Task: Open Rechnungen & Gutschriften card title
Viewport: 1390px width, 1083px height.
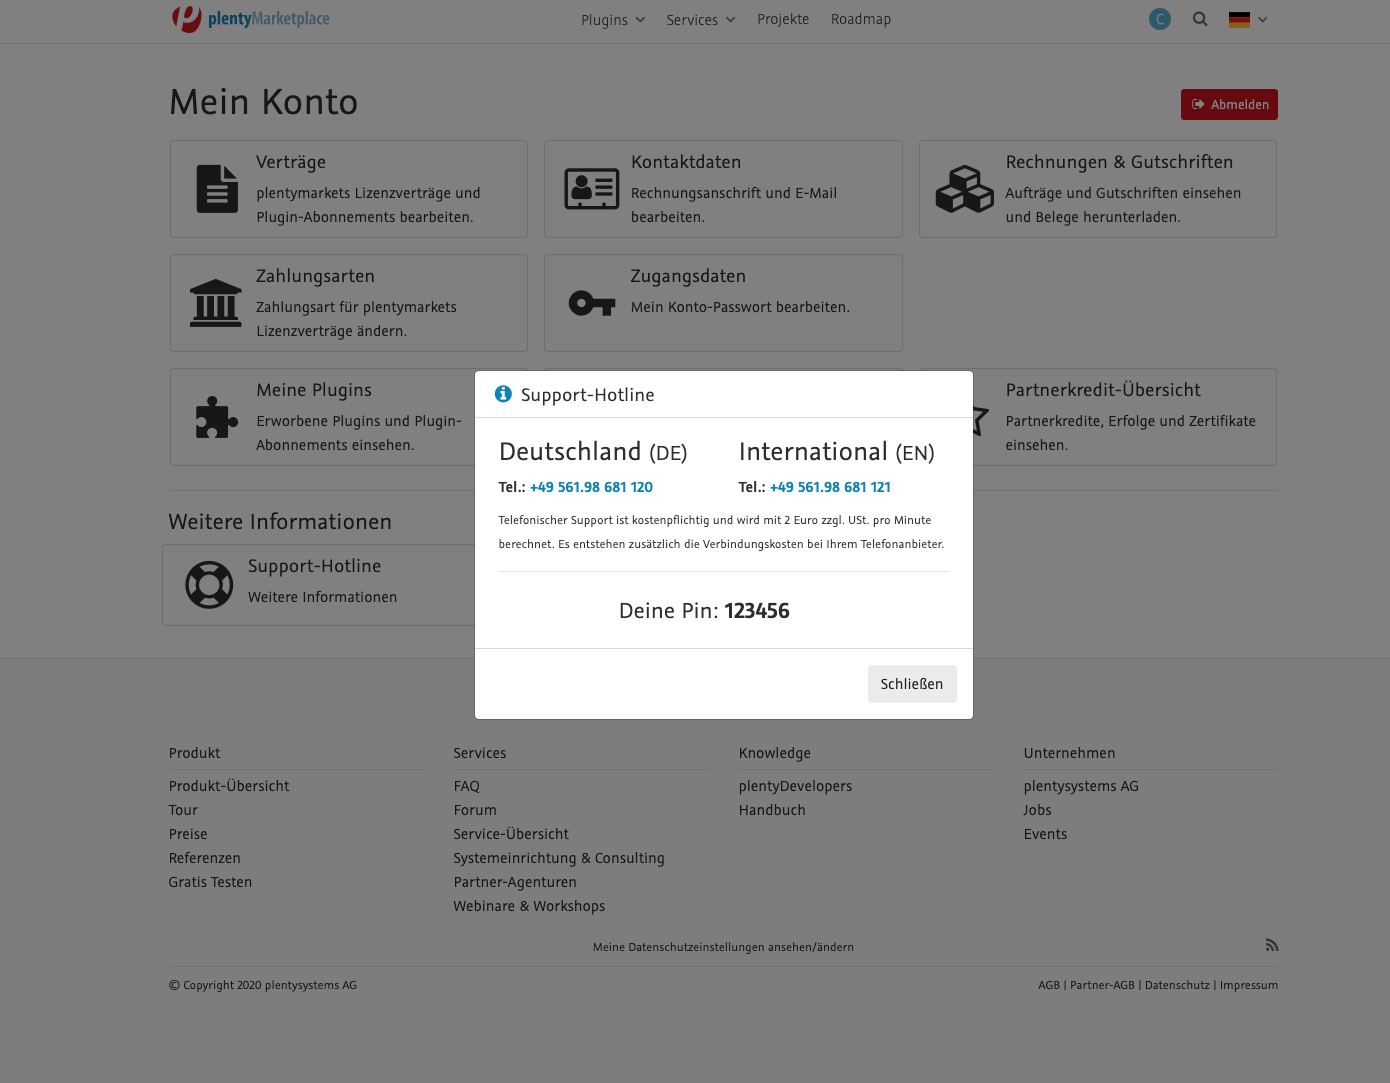Action: tap(1119, 162)
